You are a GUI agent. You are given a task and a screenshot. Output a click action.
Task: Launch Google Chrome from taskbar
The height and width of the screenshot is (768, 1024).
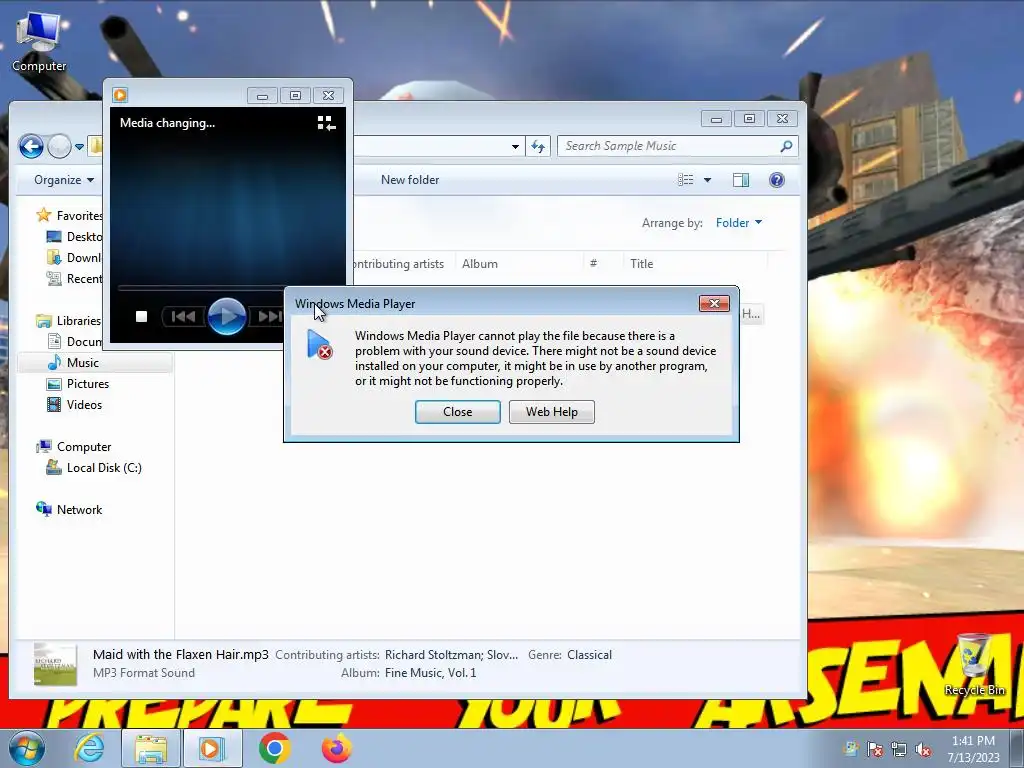pos(274,748)
